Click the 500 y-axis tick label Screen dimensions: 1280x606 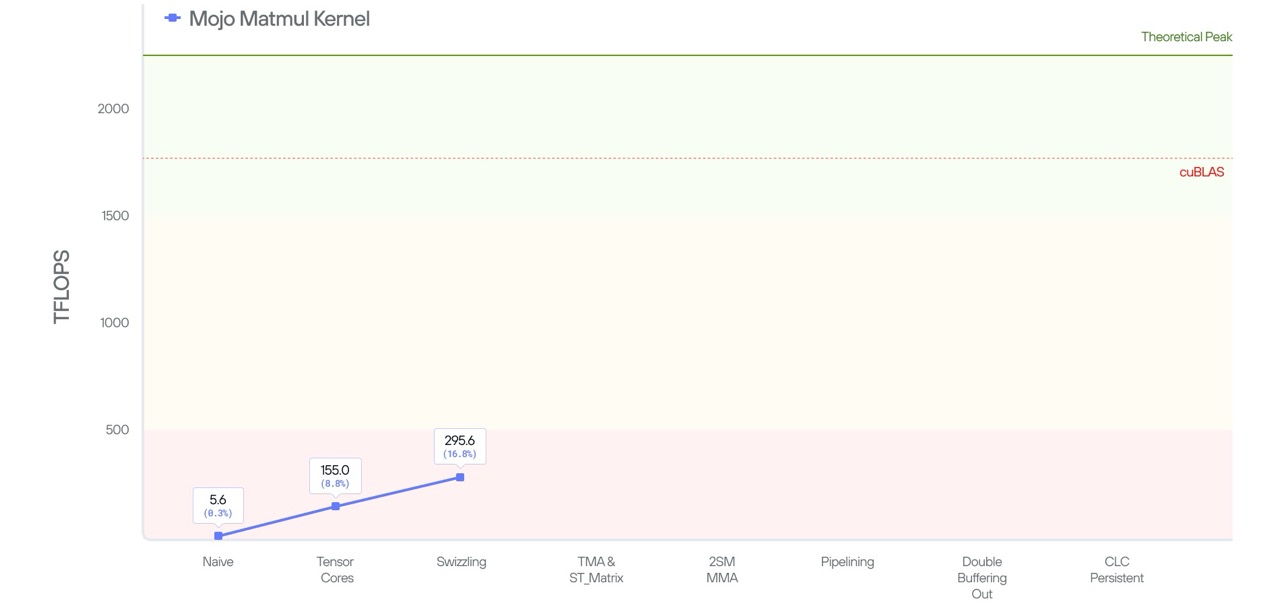tap(117, 430)
